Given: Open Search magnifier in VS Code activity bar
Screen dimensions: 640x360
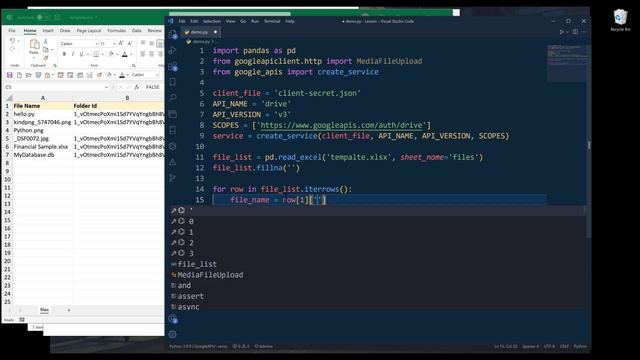Looking at the screenshot, I should coord(173,98).
